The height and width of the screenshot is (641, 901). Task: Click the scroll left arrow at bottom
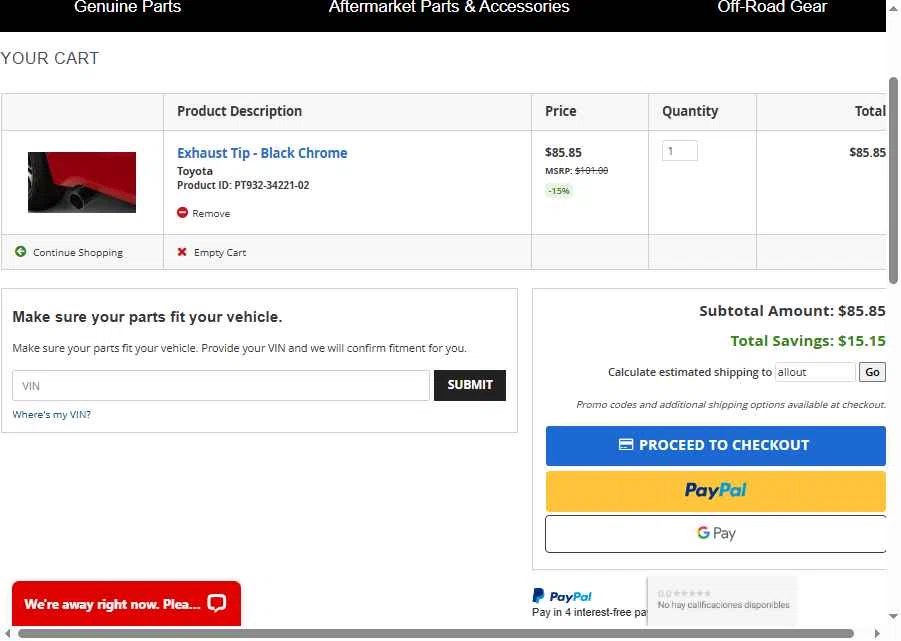[7, 634]
